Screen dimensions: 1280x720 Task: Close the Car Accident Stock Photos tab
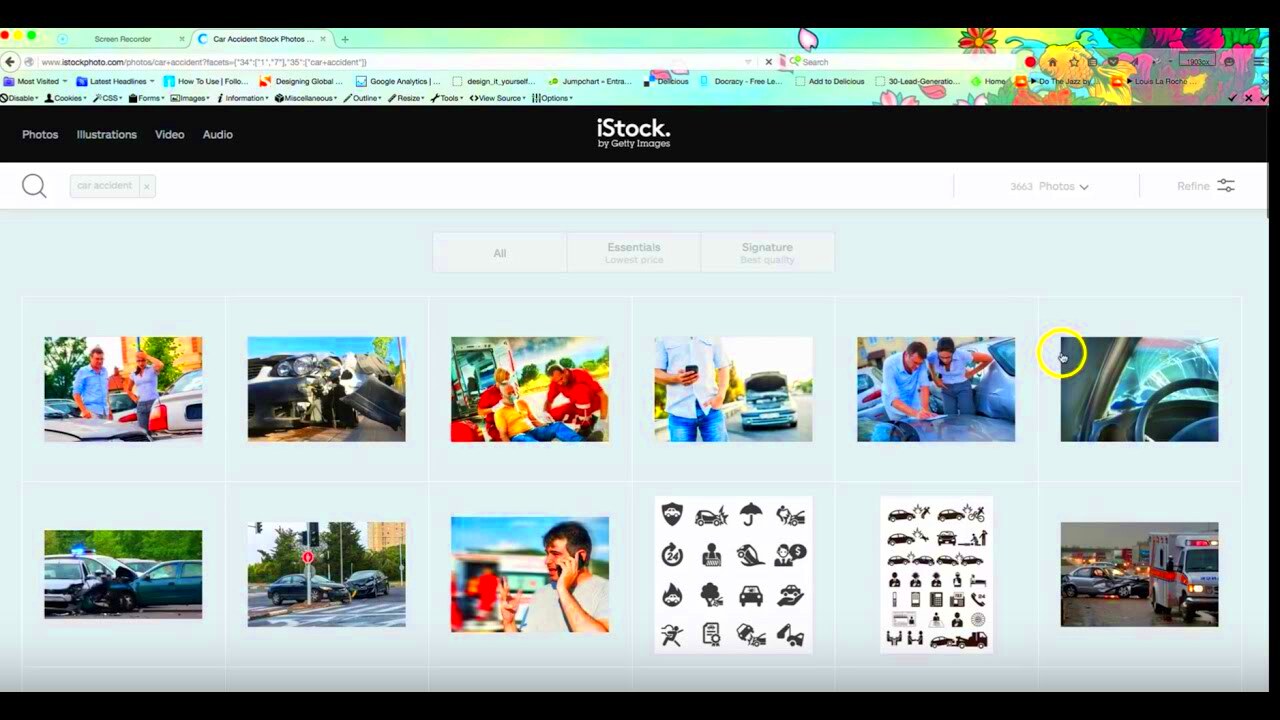(323, 39)
